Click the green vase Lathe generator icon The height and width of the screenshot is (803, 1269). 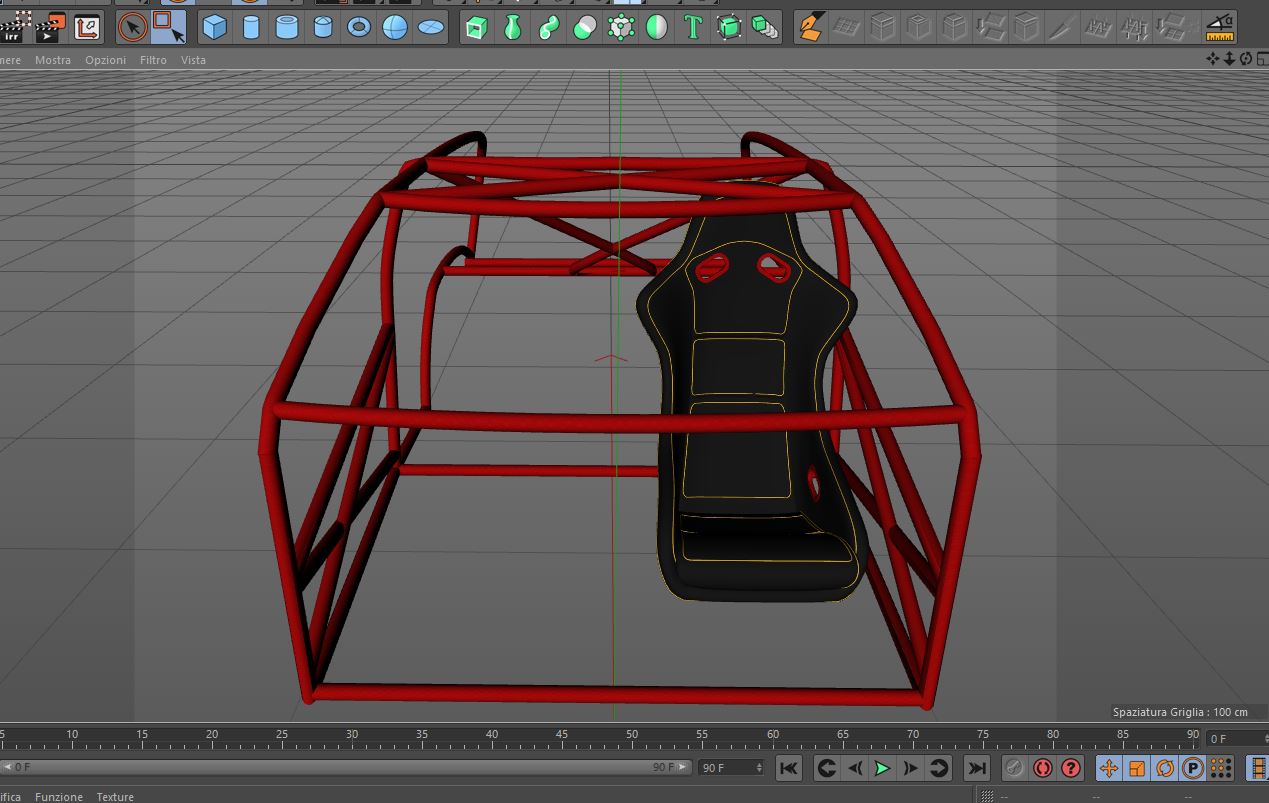click(x=513, y=27)
